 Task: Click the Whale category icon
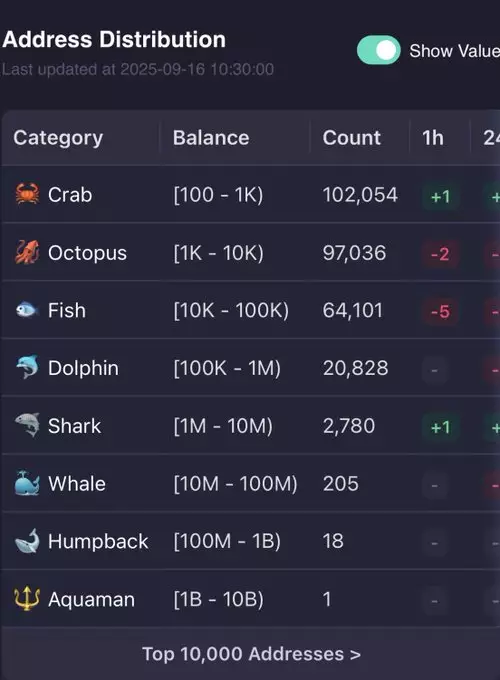tap(27, 483)
